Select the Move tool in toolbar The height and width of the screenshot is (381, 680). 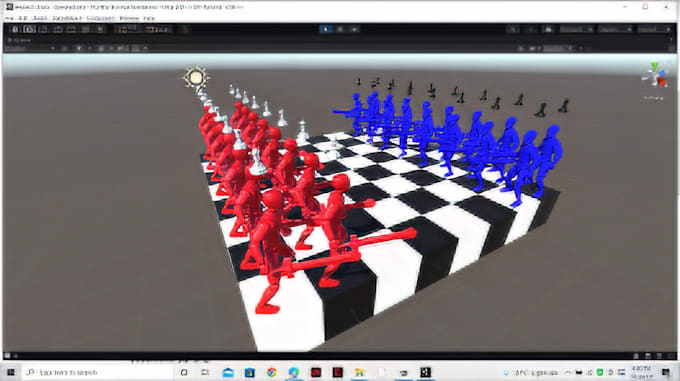(x=29, y=29)
